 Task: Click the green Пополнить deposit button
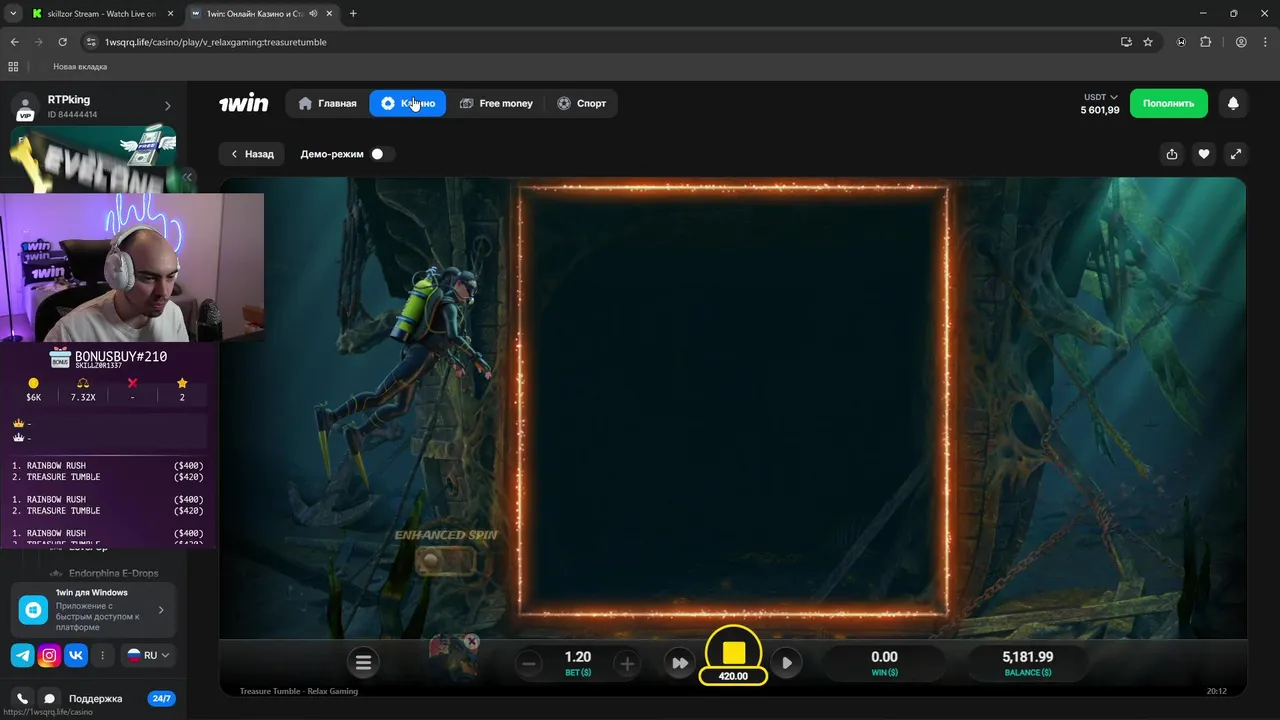click(x=1168, y=103)
